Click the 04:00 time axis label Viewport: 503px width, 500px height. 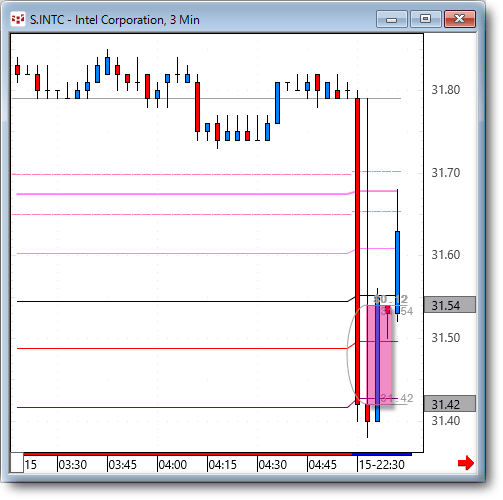[173, 464]
